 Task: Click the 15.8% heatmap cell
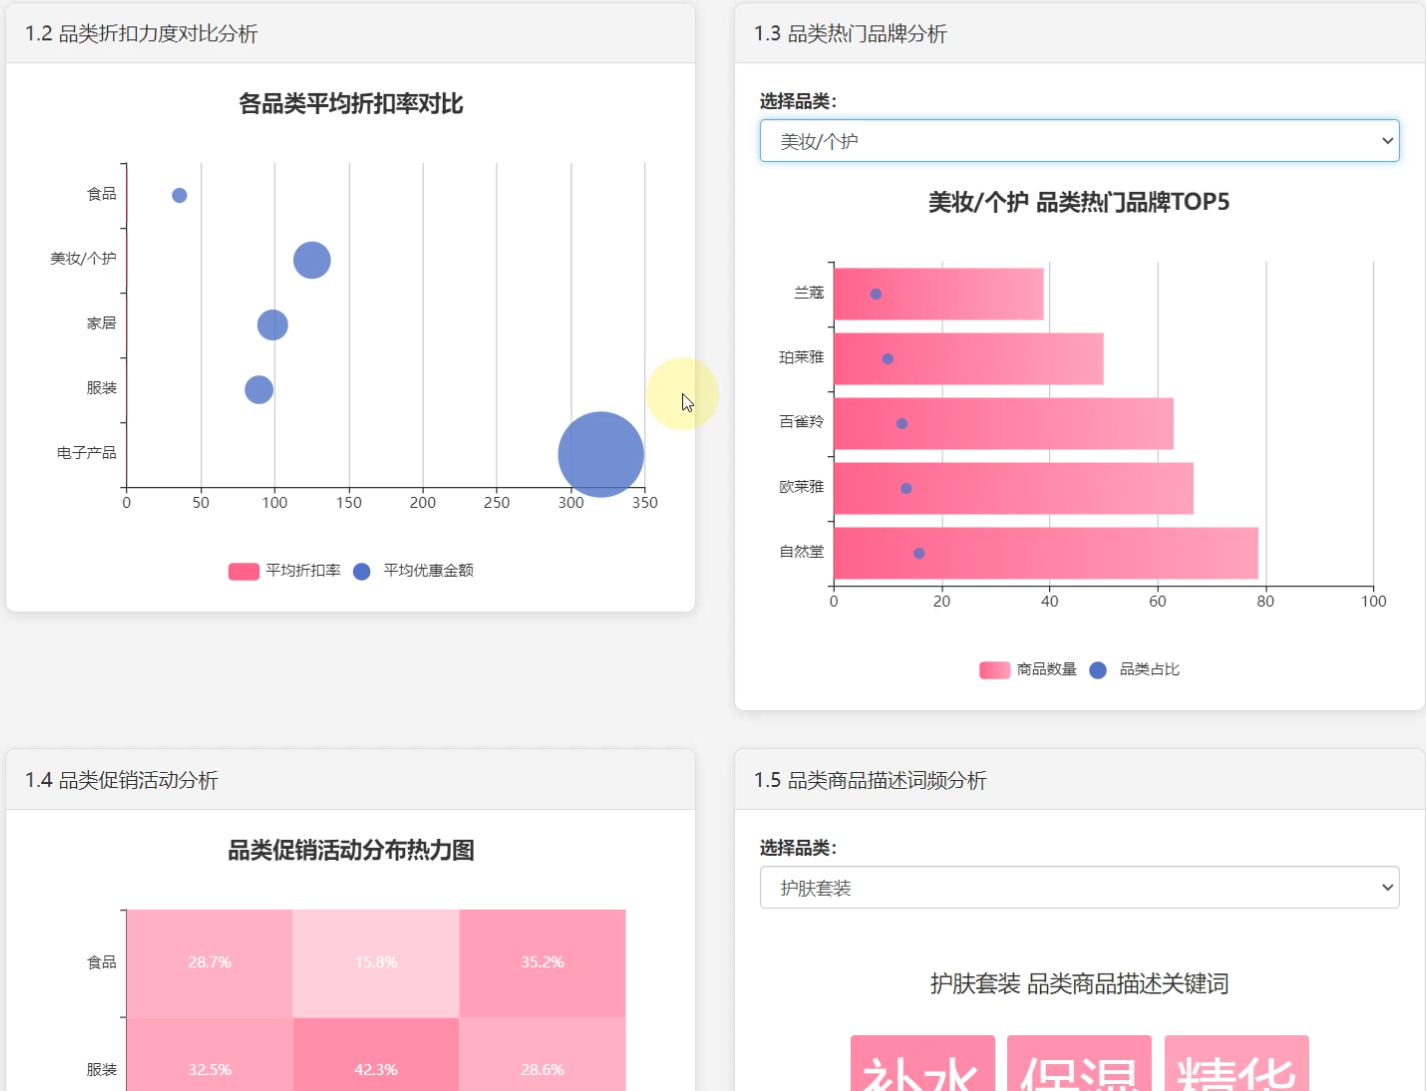tap(376, 963)
